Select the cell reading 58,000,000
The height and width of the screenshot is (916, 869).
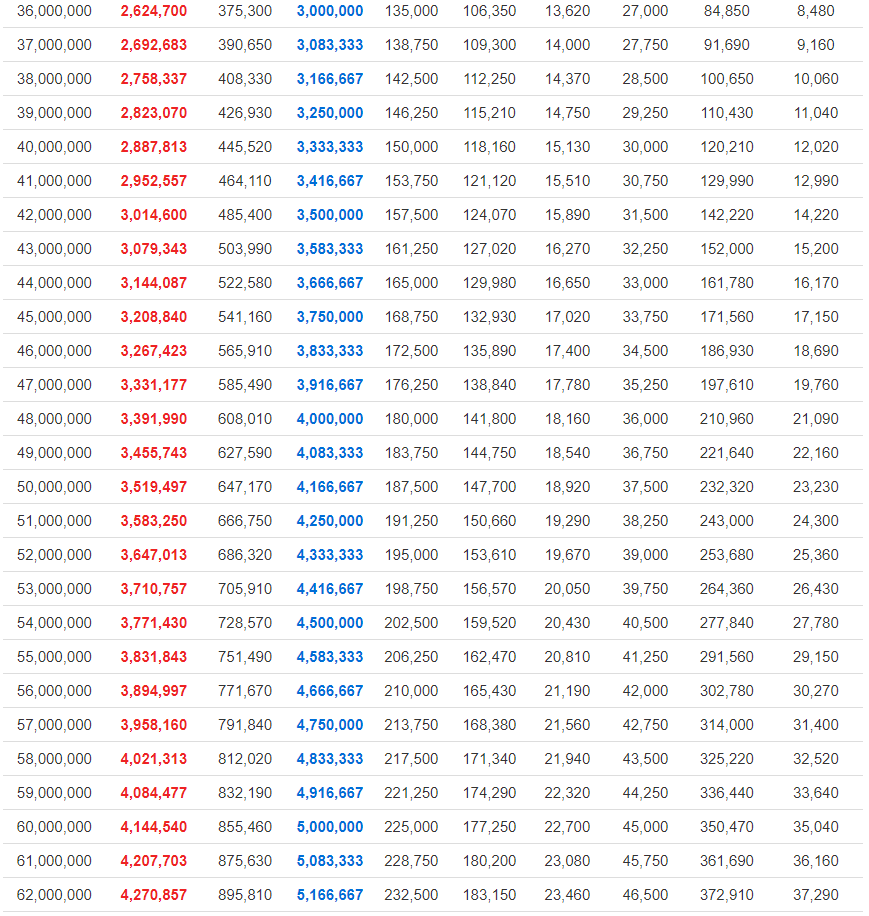pyautogui.click(x=54, y=759)
